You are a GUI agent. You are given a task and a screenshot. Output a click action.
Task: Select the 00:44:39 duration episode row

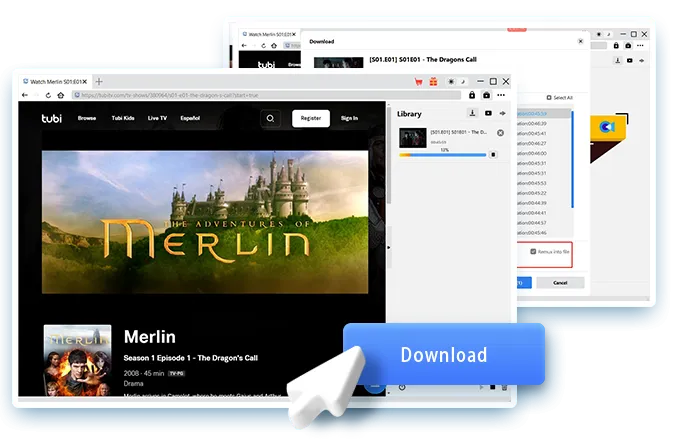point(543,203)
